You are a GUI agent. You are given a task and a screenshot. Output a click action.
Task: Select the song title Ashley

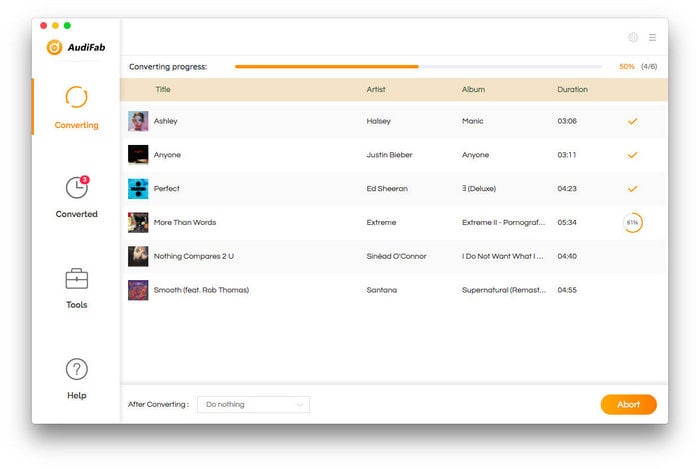166,121
